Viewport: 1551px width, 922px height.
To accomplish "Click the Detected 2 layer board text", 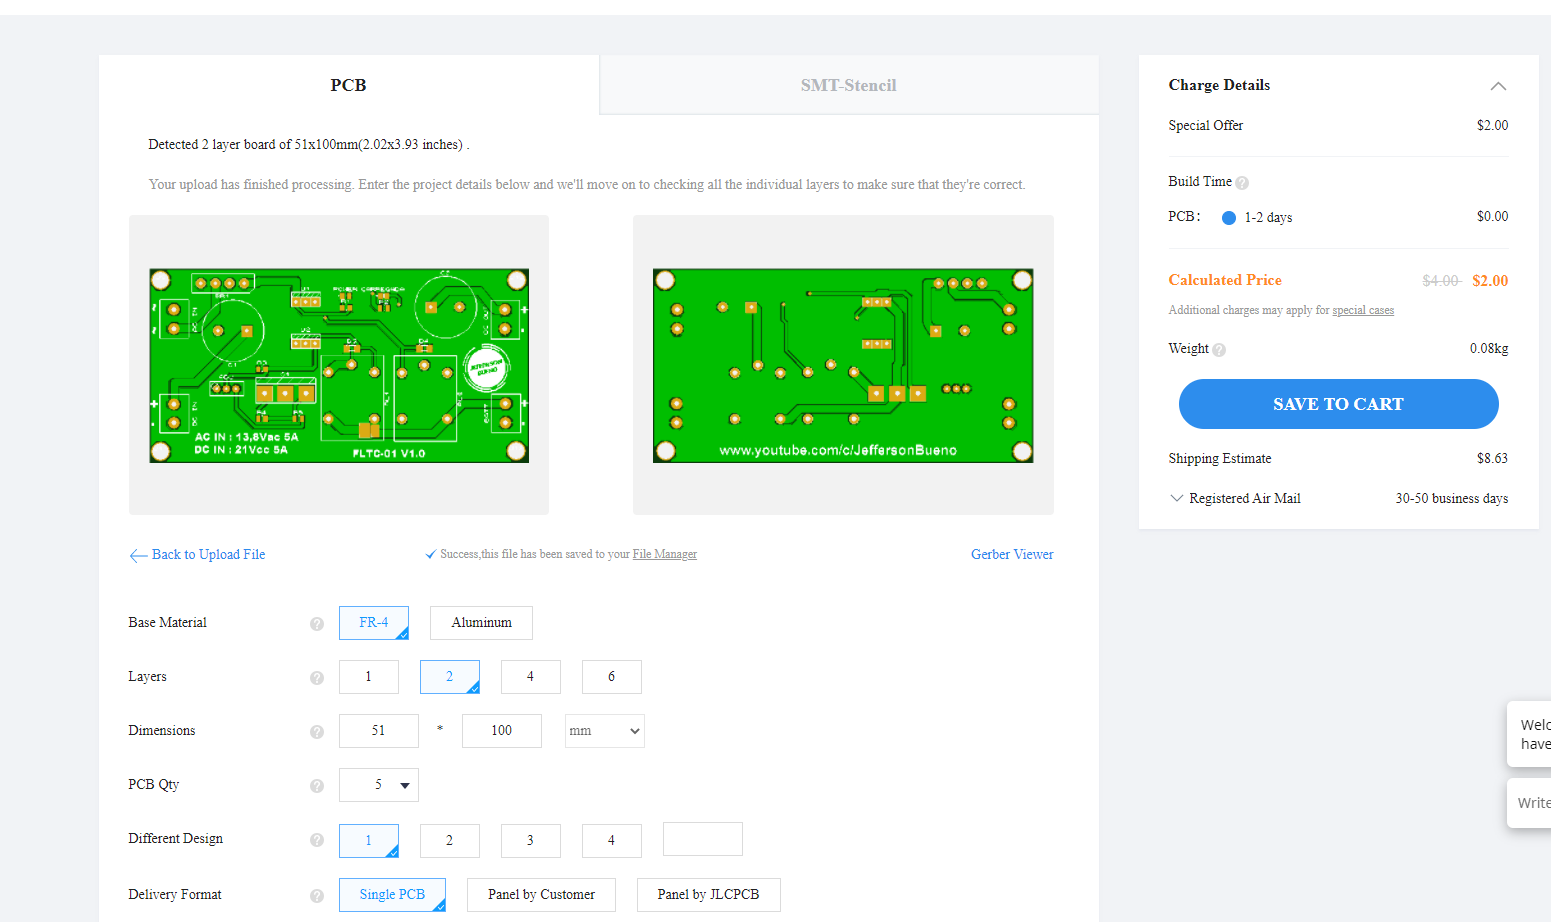I will coord(309,145).
